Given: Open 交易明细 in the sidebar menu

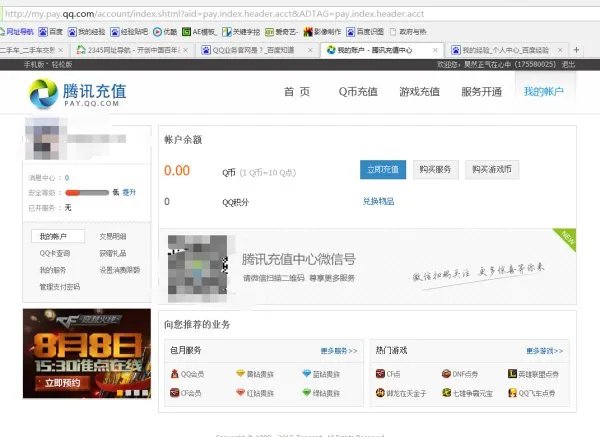Looking at the screenshot, I should pyautogui.click(x=113, y=236).
